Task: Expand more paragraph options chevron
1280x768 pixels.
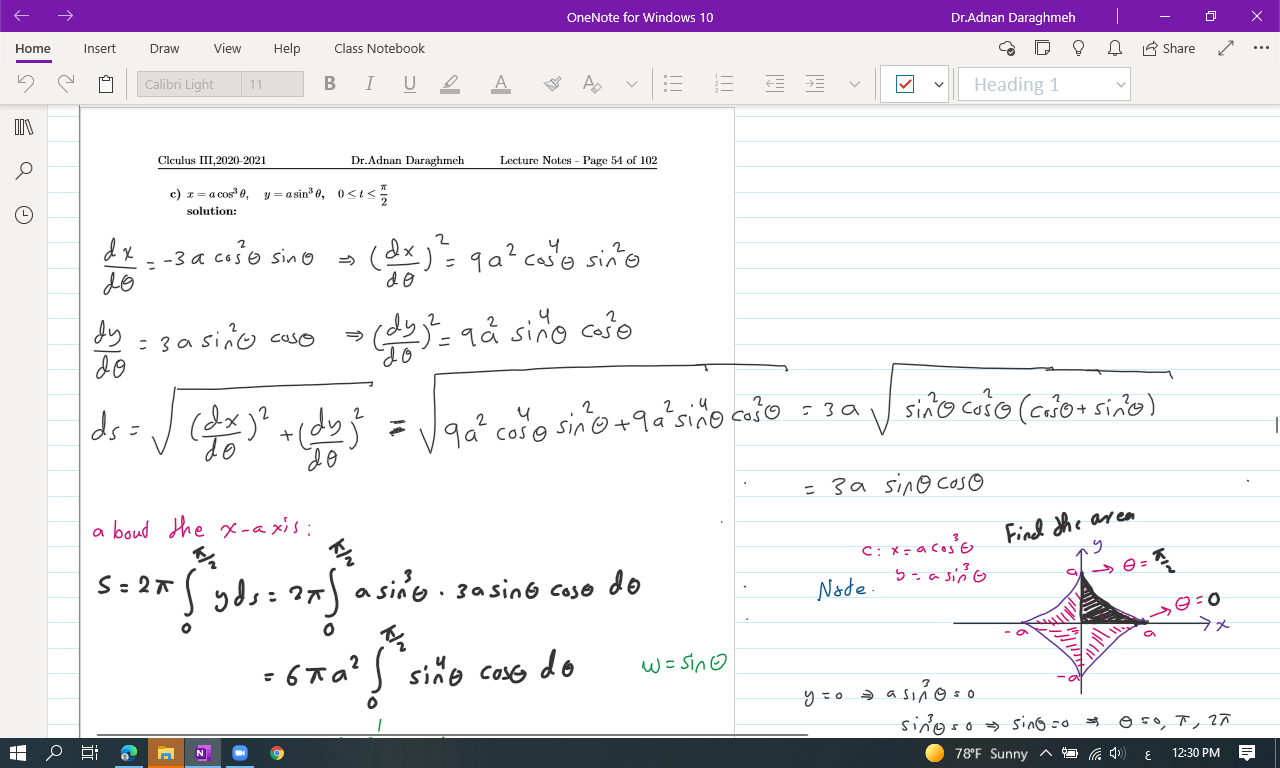Action: coord(855,85)
